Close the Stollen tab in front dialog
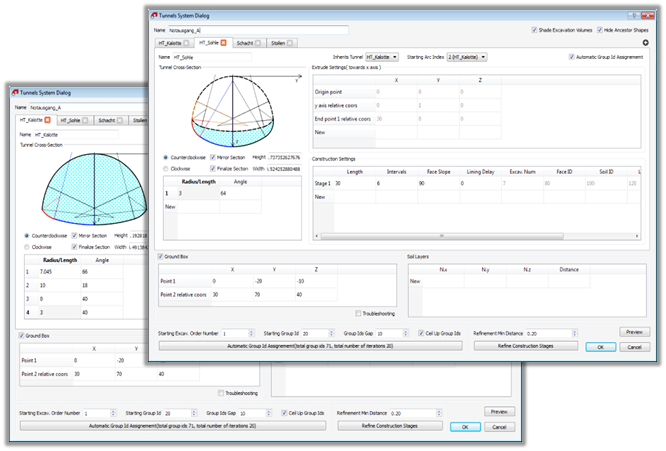 pyautogui.click(x=290, y=43)
